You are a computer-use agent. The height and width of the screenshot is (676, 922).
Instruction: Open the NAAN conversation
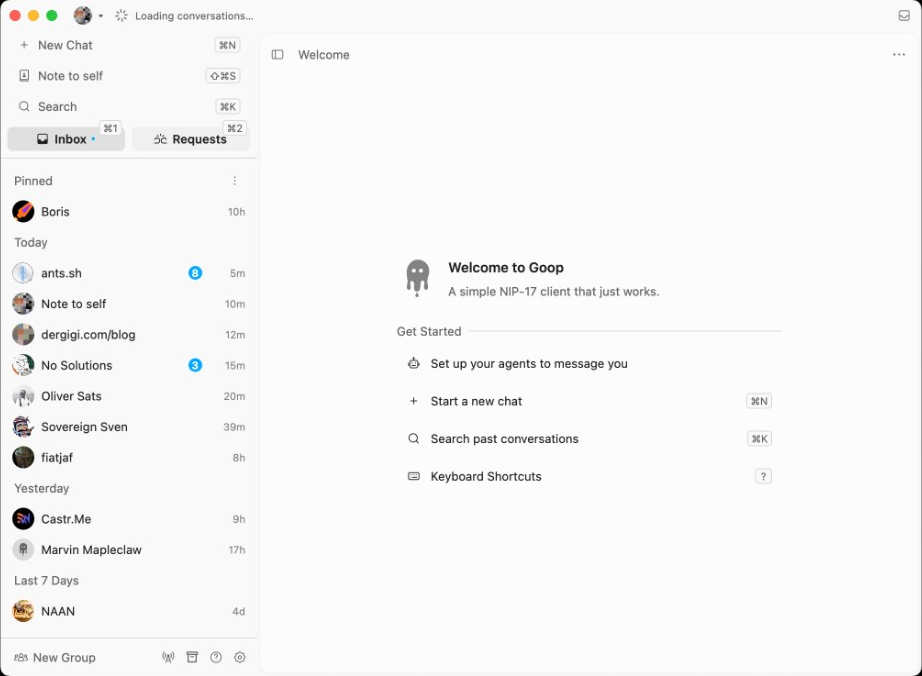(x=129, y=611)
